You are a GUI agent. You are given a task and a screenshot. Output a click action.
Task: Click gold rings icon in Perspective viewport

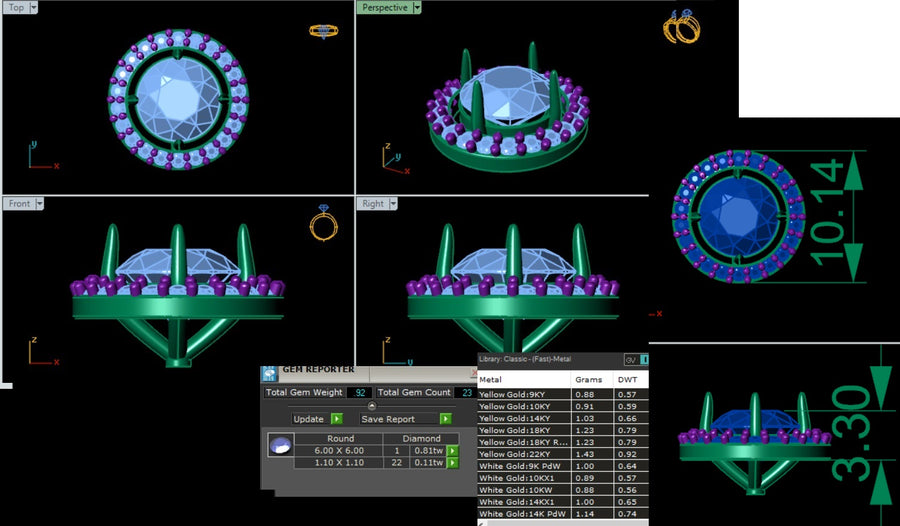tap(682, 26)
